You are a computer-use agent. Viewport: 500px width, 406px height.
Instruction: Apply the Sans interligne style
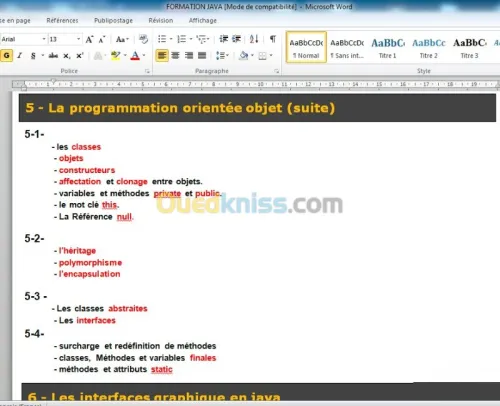point(347,47)
